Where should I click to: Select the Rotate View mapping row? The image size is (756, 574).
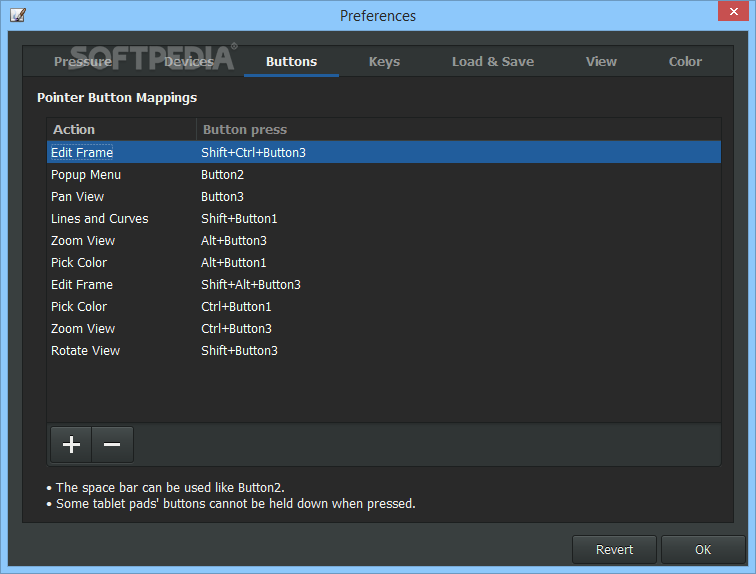86,351
